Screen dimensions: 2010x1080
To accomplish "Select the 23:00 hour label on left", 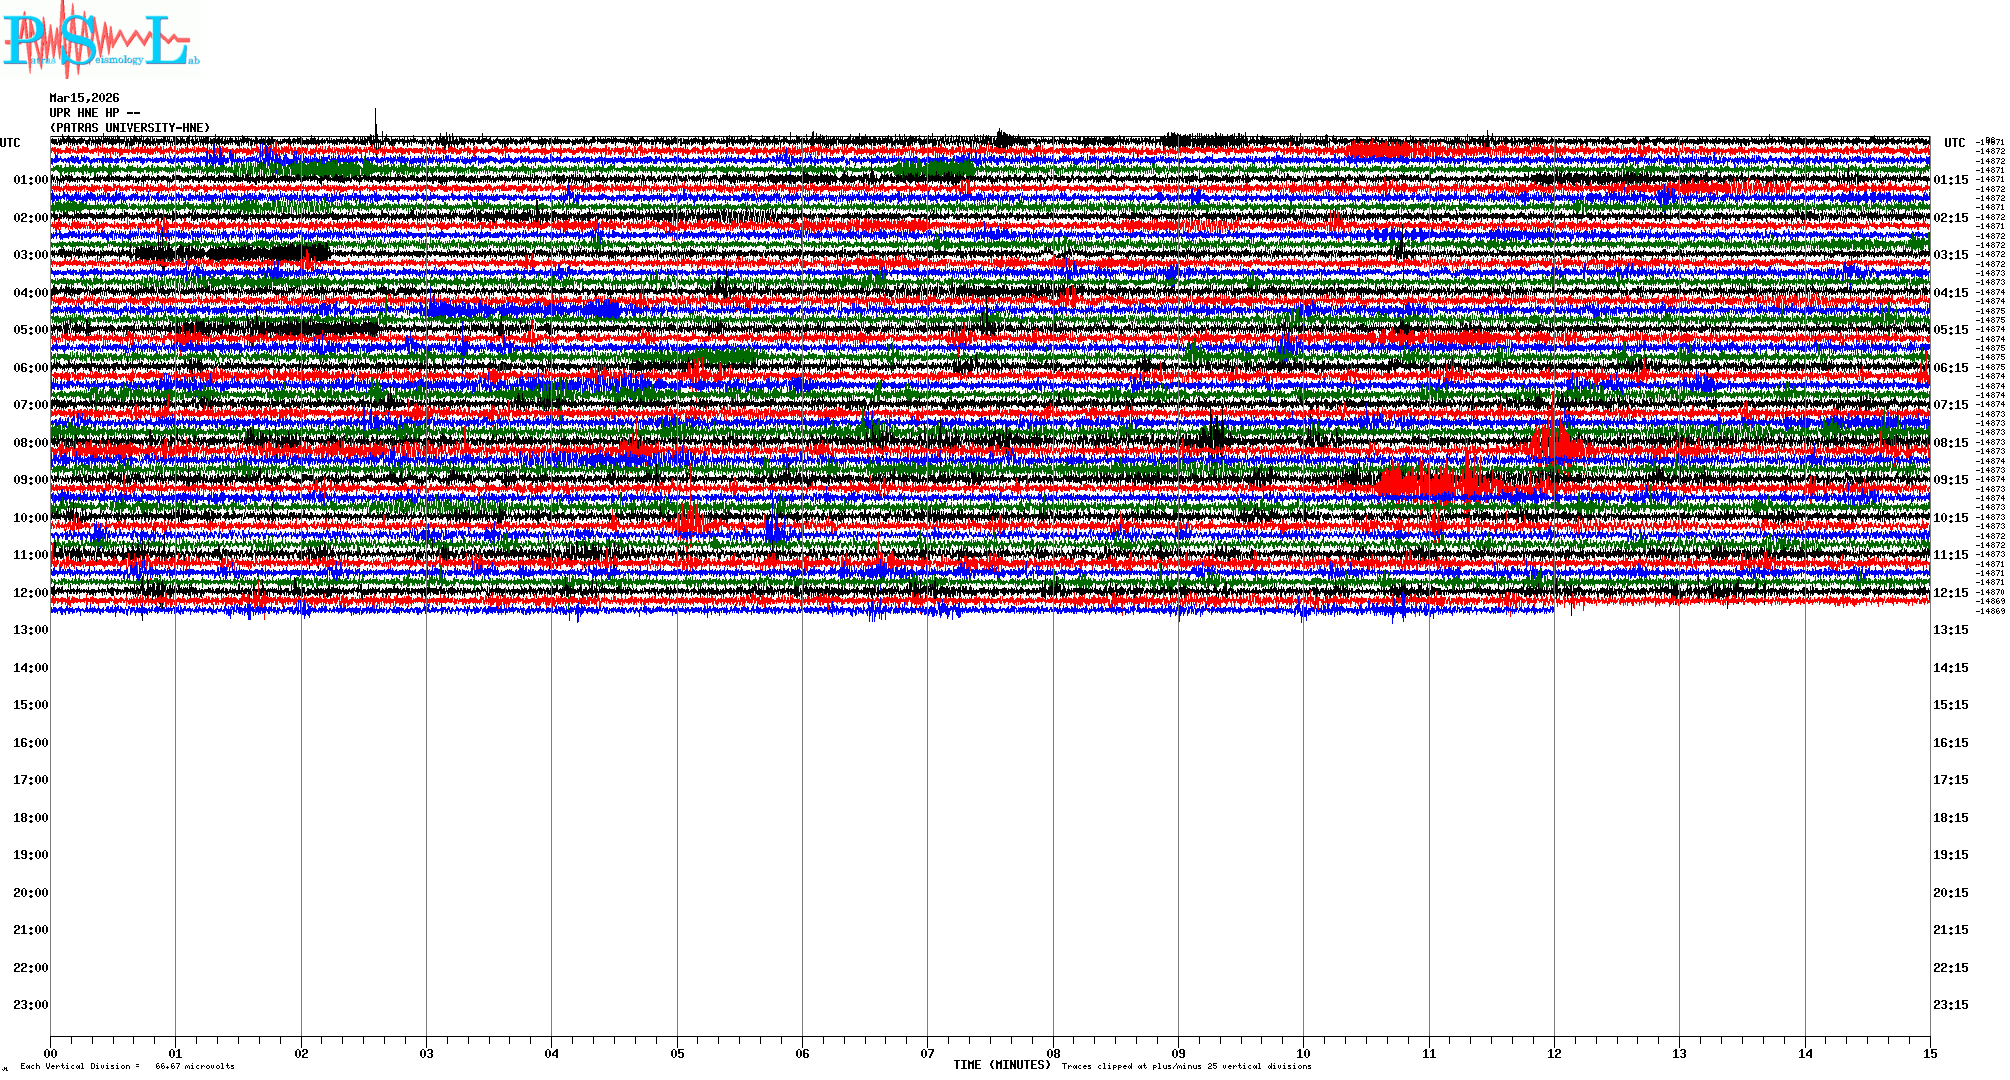I will coord(30,1005).
